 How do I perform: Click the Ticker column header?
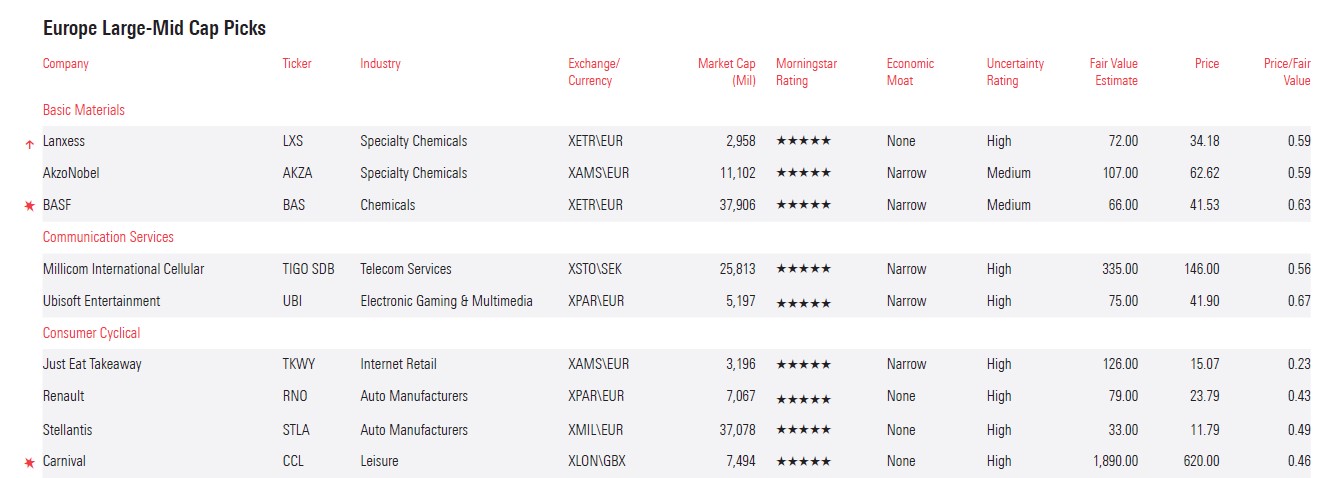297,64
